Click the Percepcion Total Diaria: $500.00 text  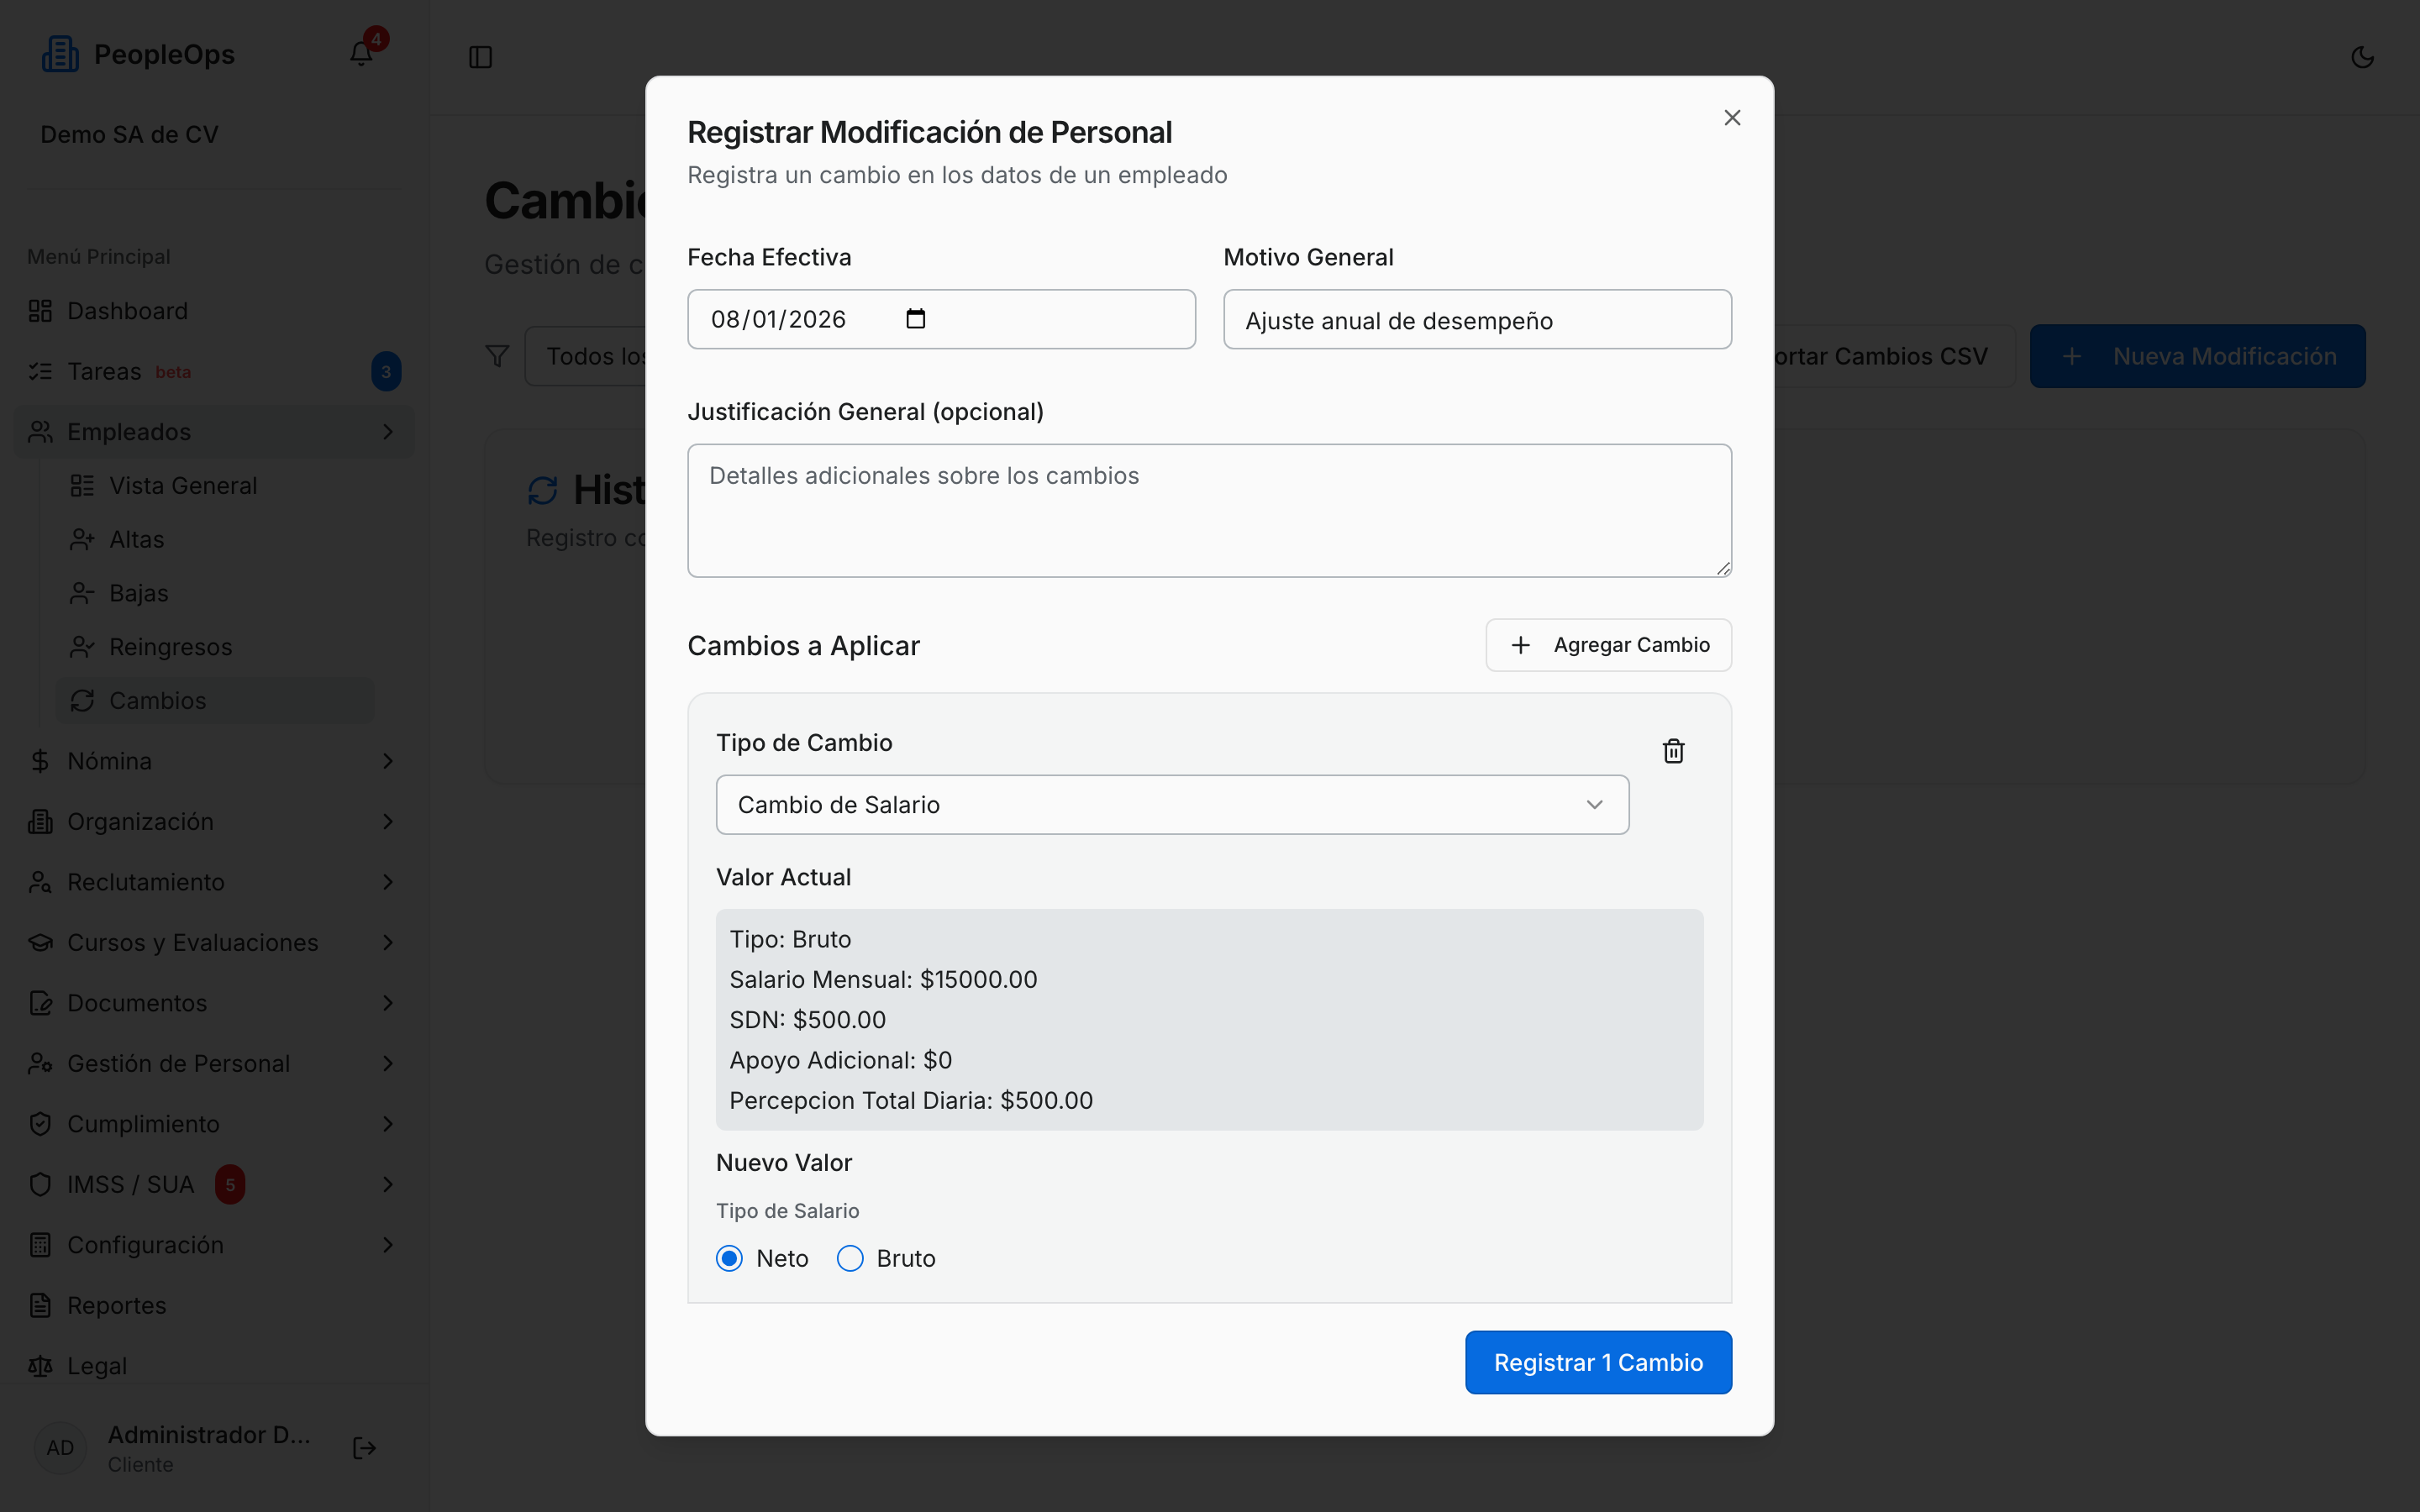point(911,1101)
